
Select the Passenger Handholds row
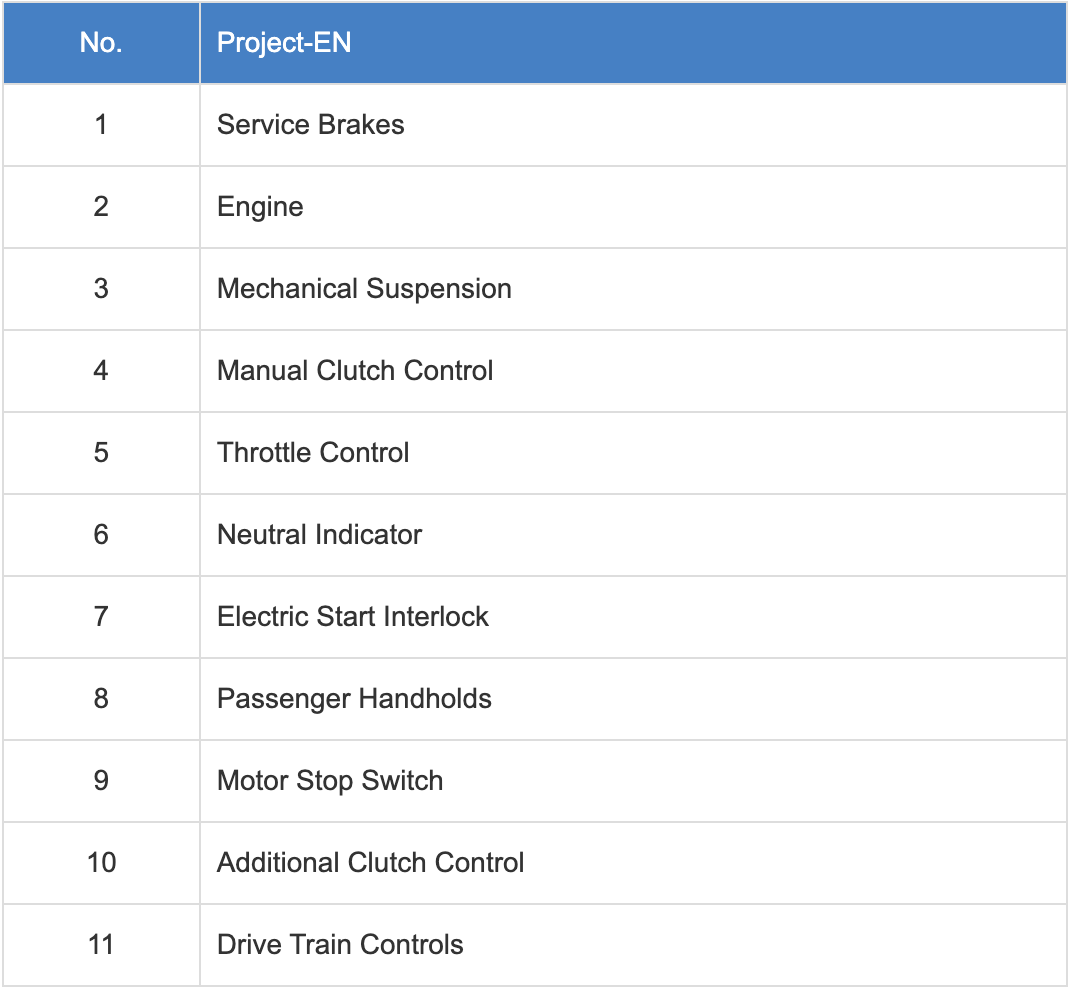[535, 699]
